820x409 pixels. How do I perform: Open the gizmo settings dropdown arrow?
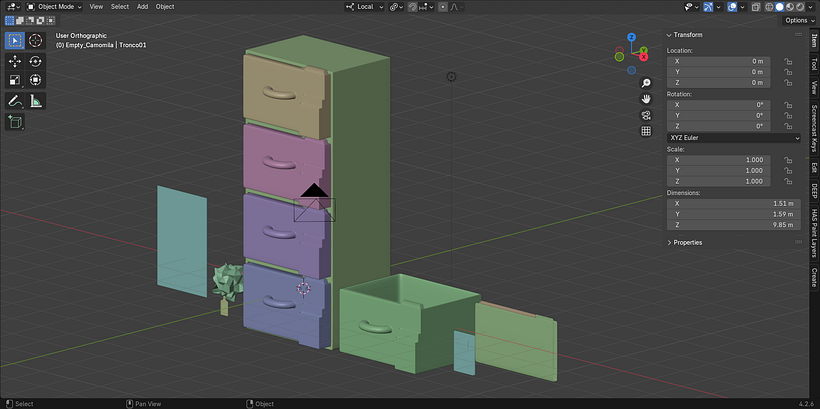tap(719, 7)
